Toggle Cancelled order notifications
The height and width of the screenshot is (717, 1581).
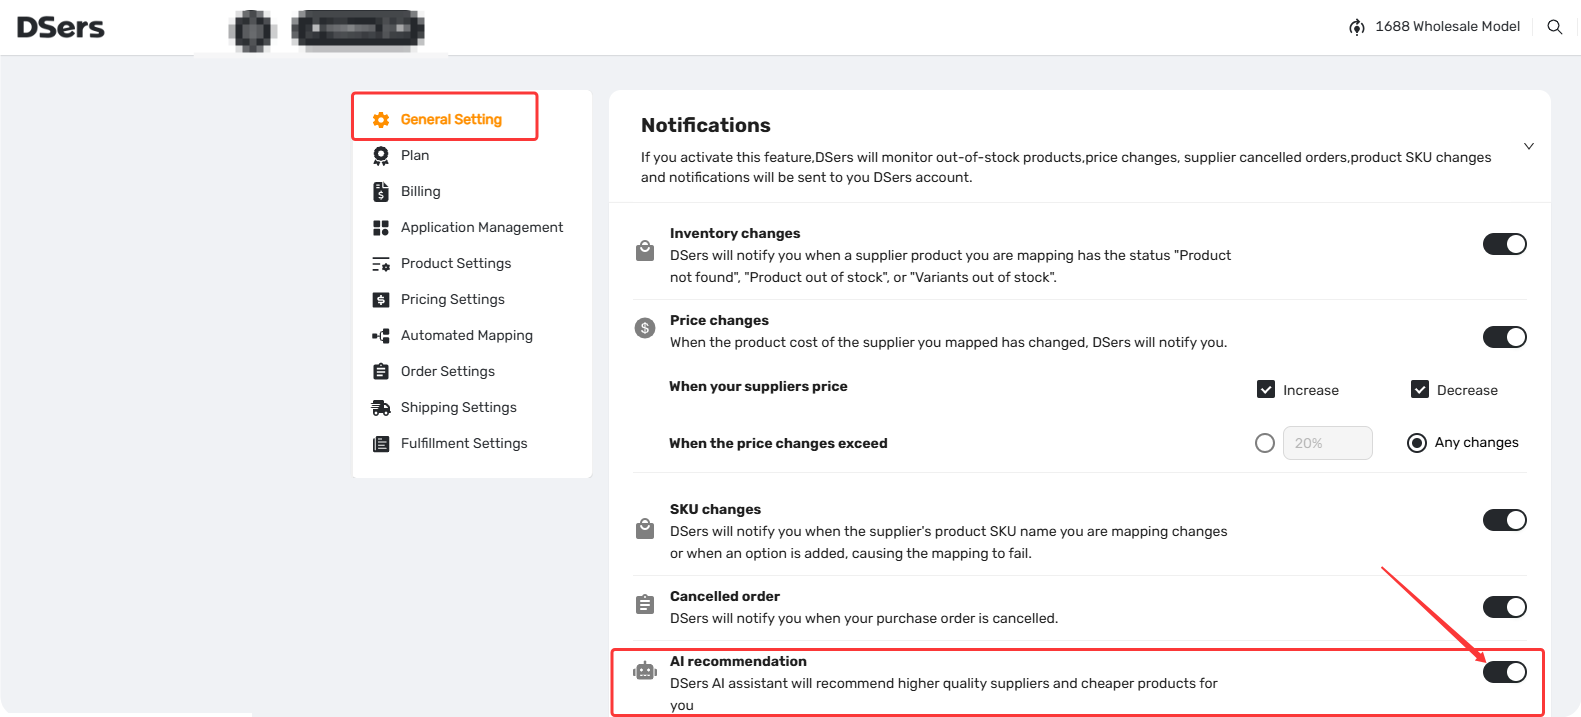pos(1505,607)
